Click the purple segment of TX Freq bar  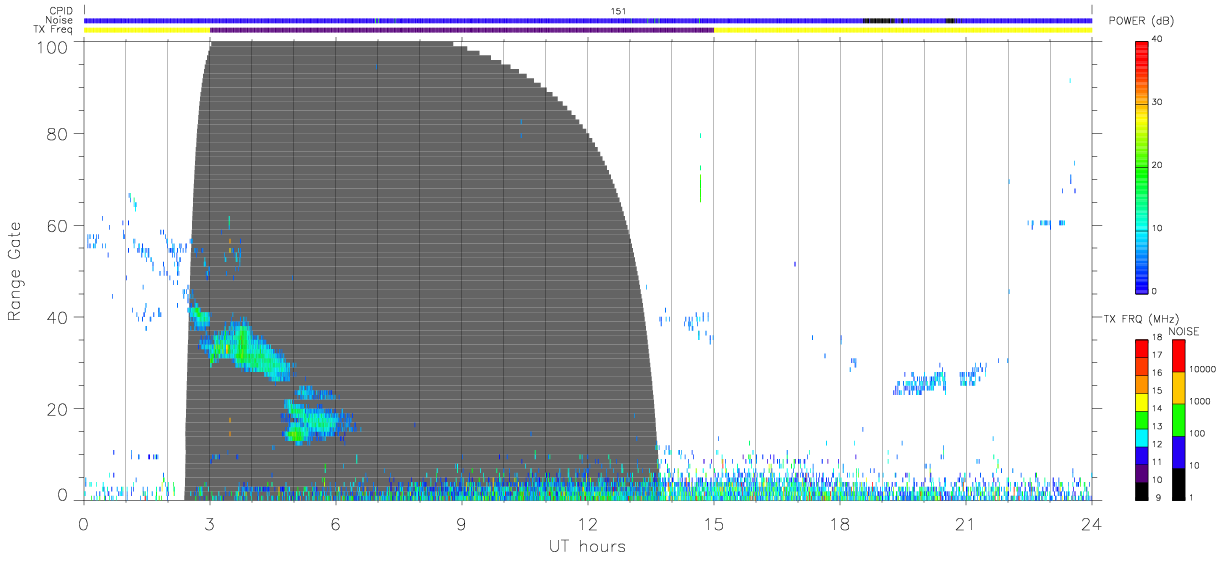click(x=462, y=30)
